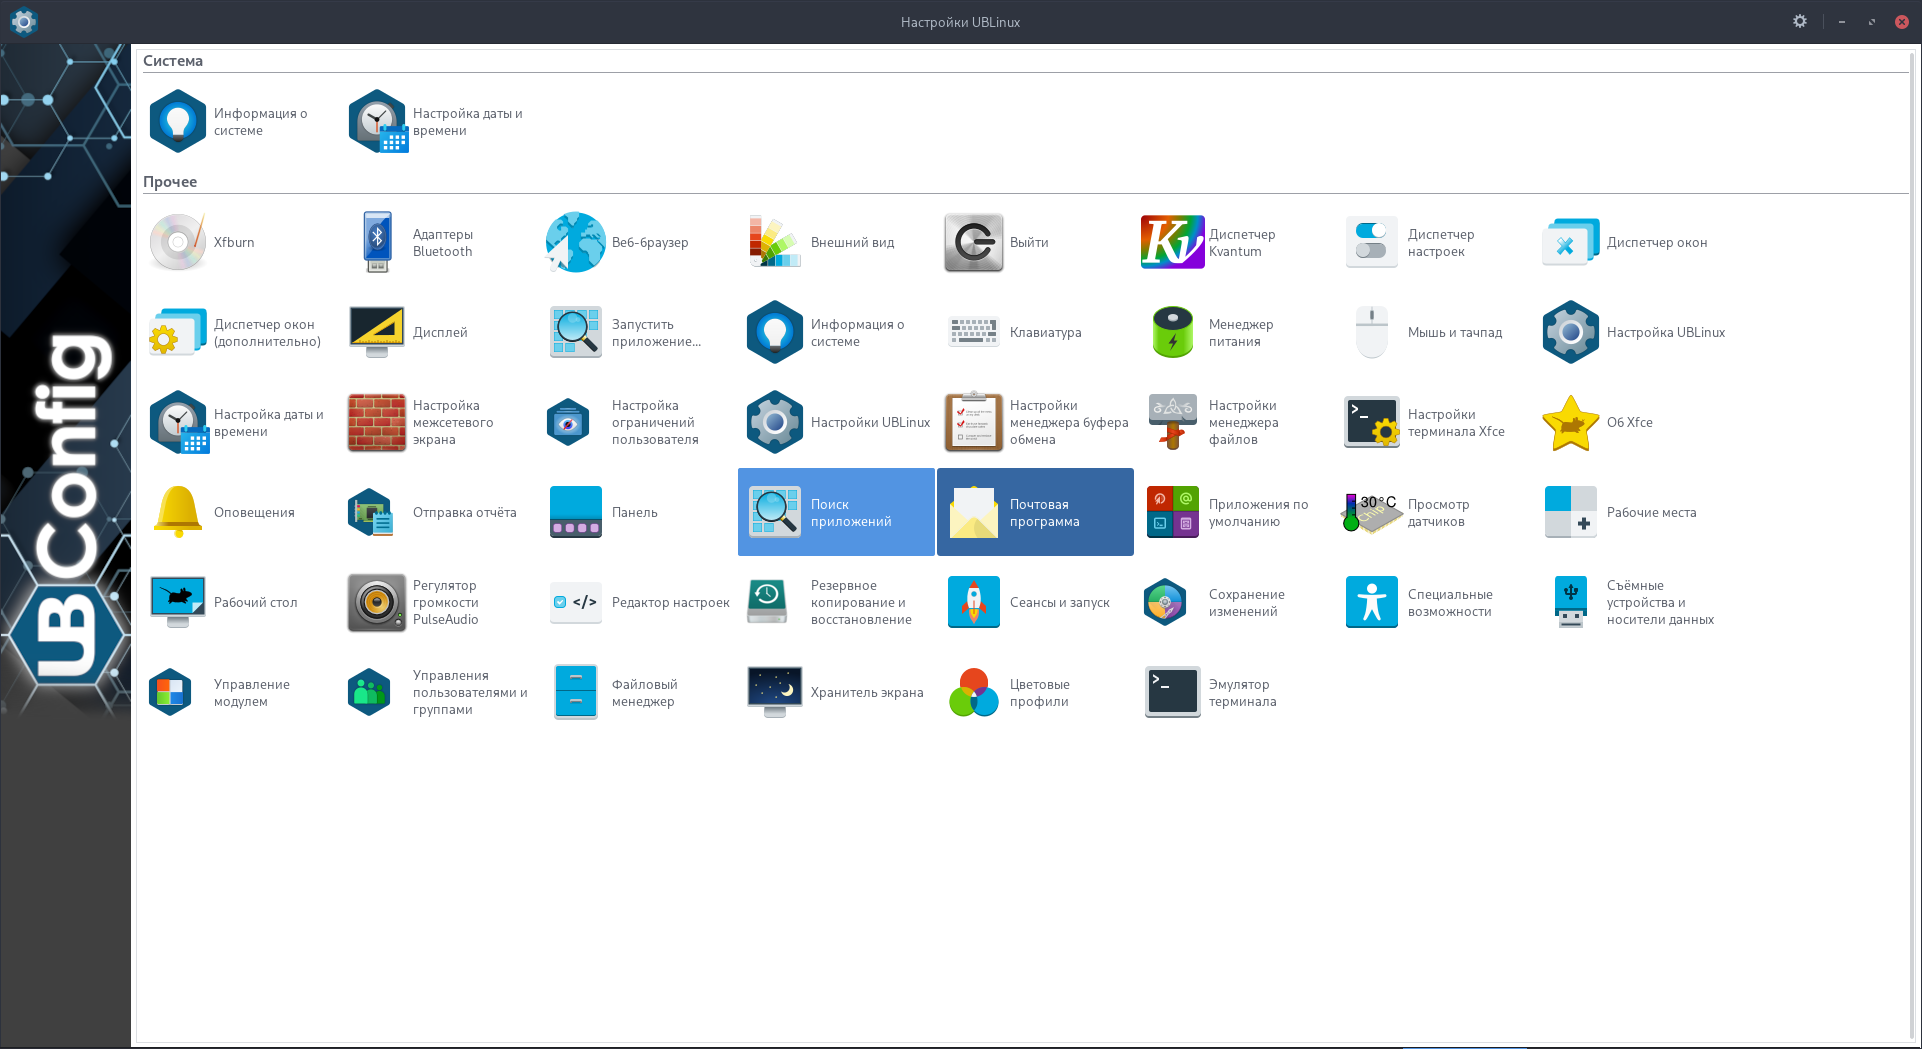Screen dimensions: 1922x1049
Task: Open the Дисплей settings
Action: pyautogui.click(x=437, y=332)
